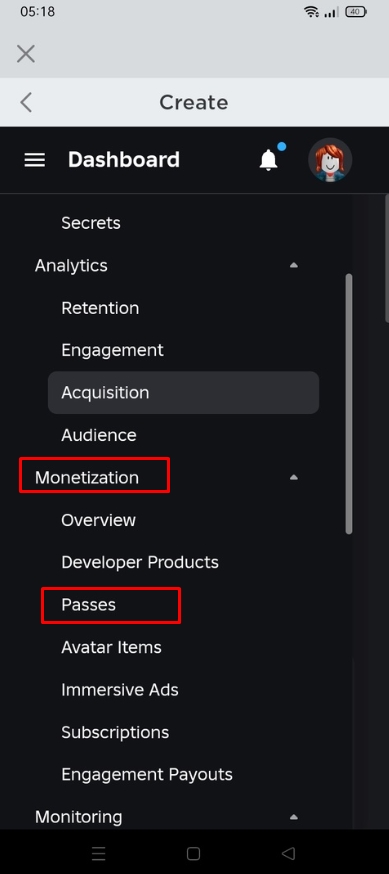This screenshot has height=874, width=389.
Task: Click the sidebar vertical scrollbar
Action: pos(349,404)
